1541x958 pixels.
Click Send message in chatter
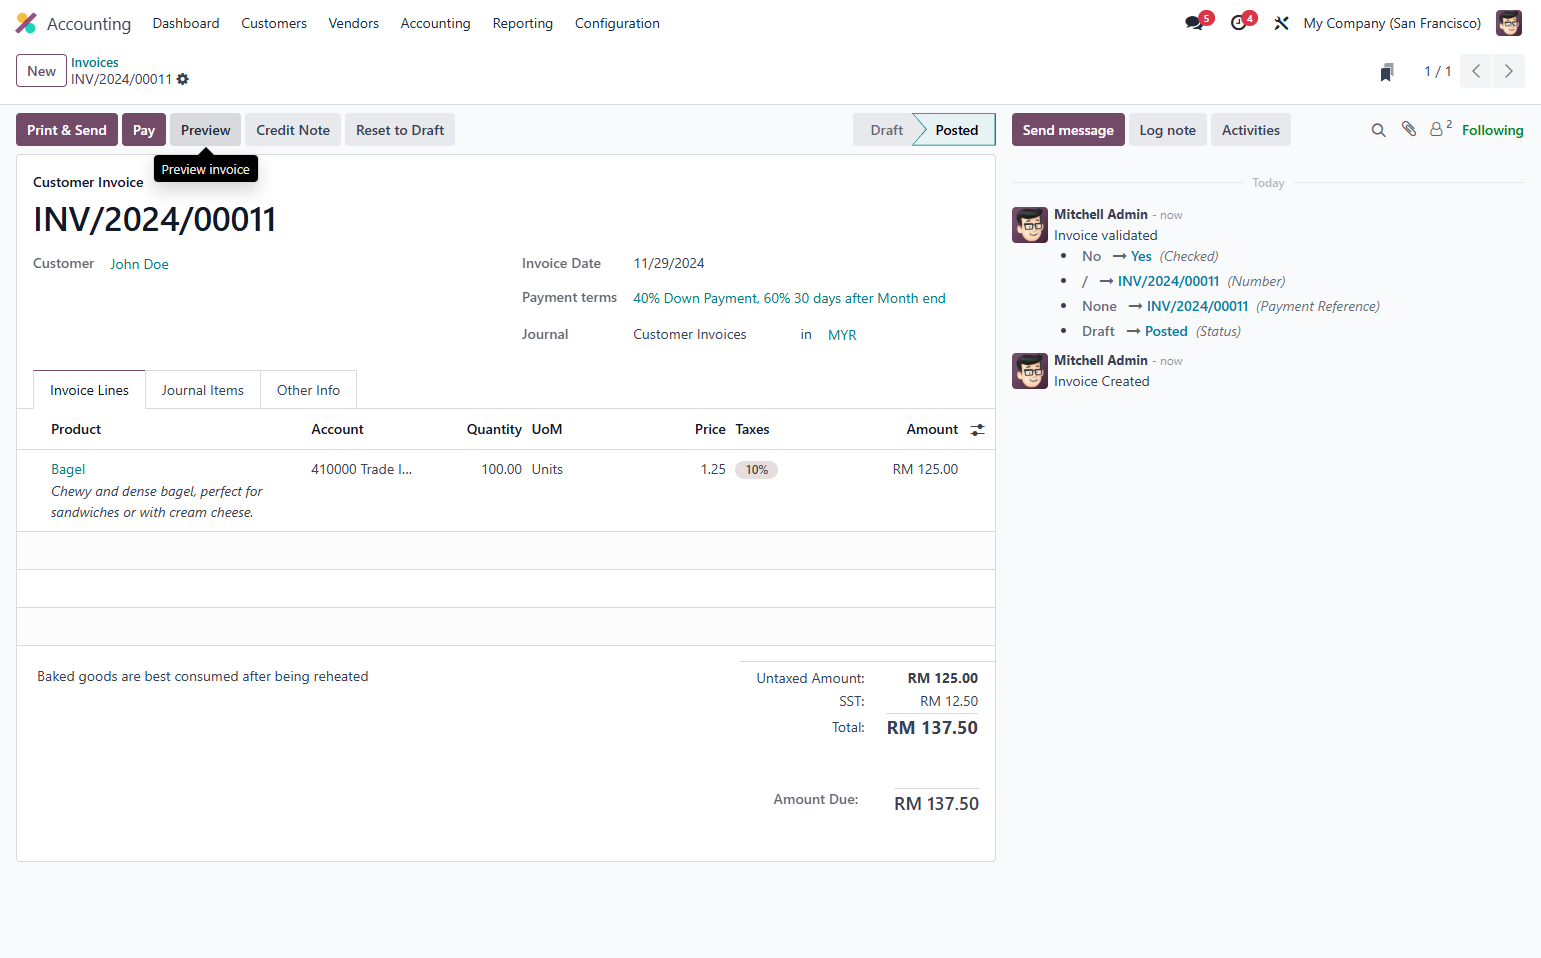pos(1068,130)
